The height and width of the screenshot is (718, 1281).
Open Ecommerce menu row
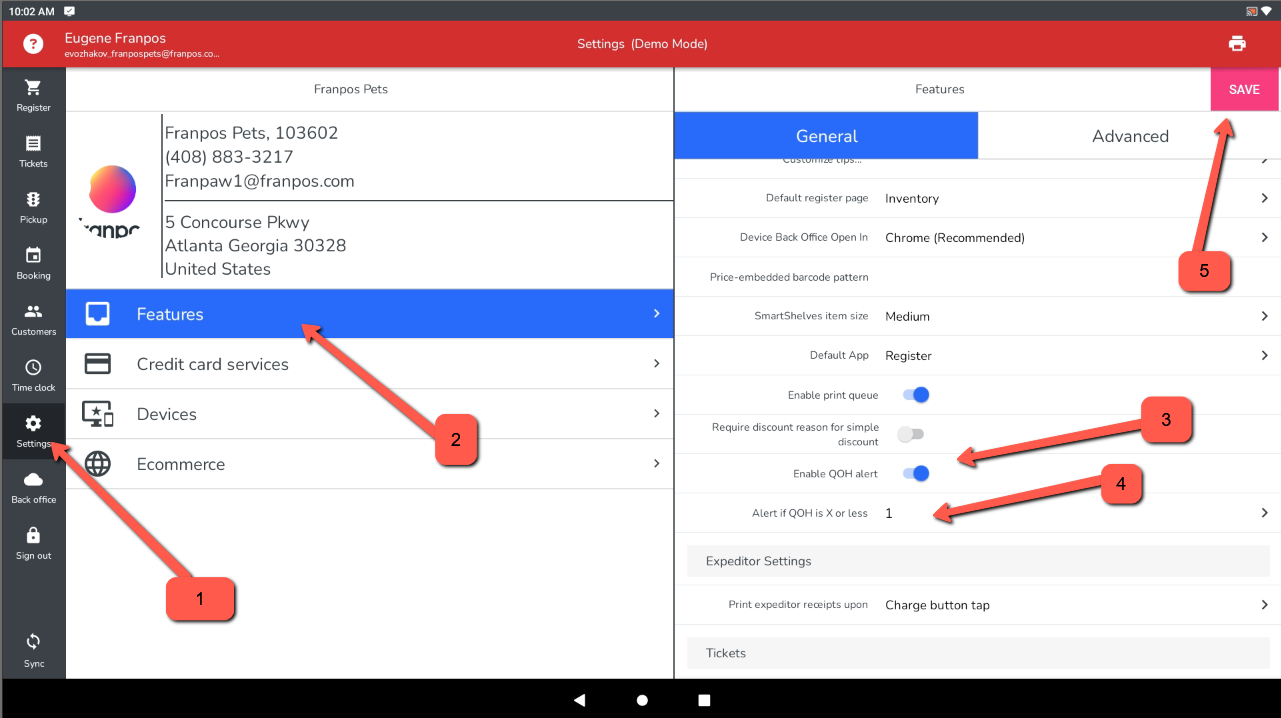[x=370, y=464]
